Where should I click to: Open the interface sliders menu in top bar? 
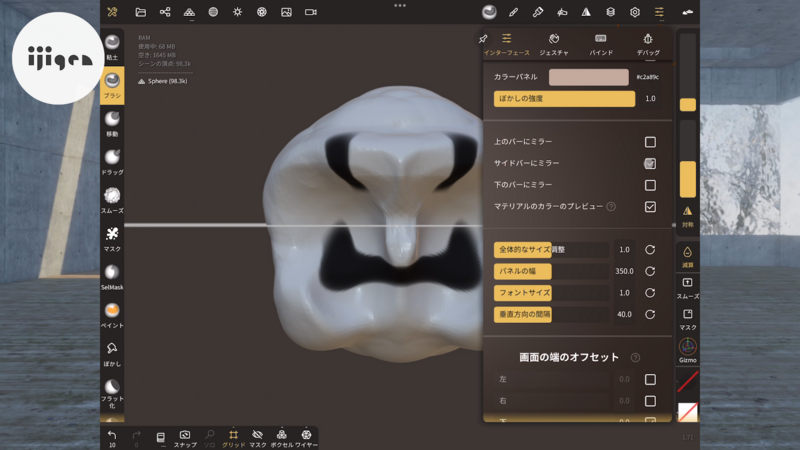(659, 12)
